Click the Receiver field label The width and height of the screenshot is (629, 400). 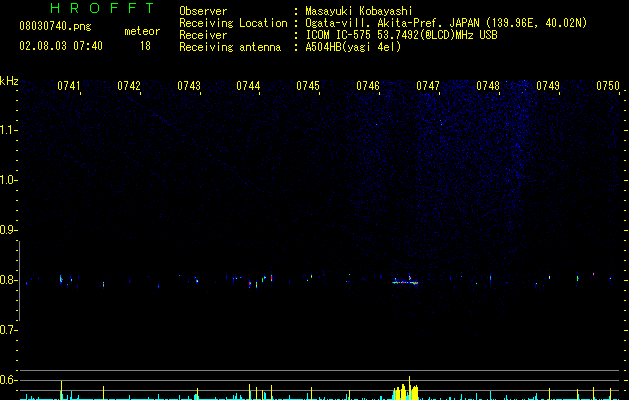[x=203, y=35]
